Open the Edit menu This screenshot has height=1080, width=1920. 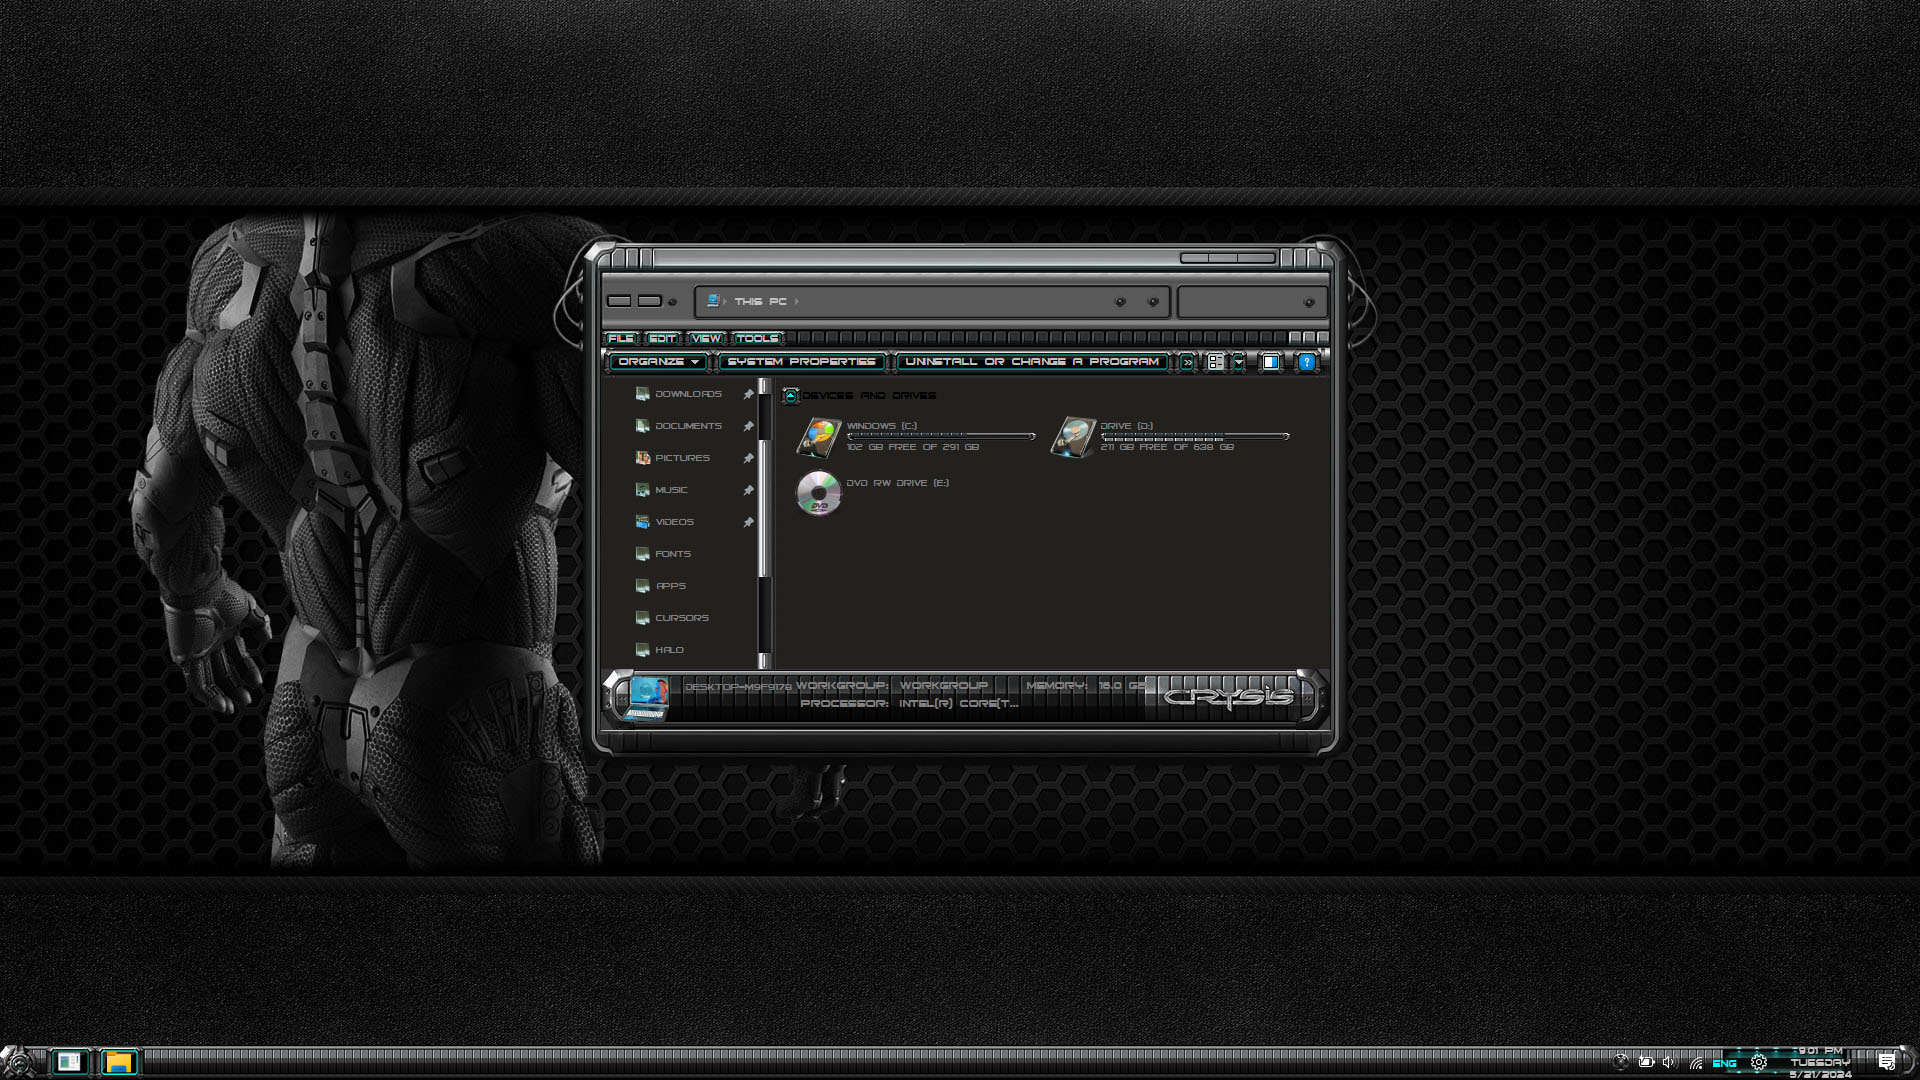pos(662,339)
